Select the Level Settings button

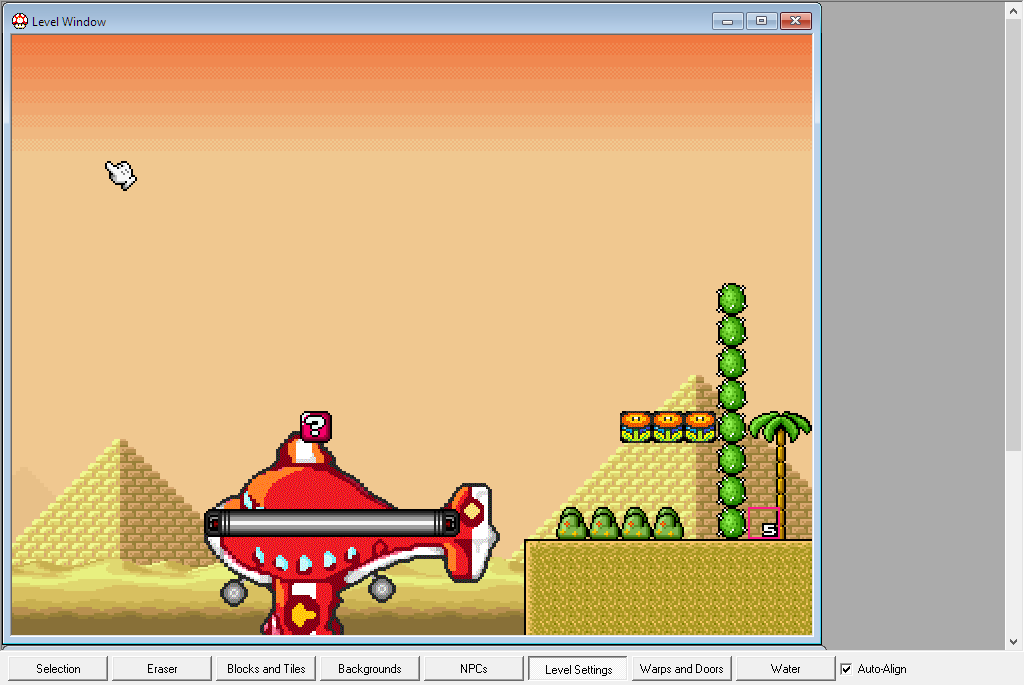[x=578, y=669]
